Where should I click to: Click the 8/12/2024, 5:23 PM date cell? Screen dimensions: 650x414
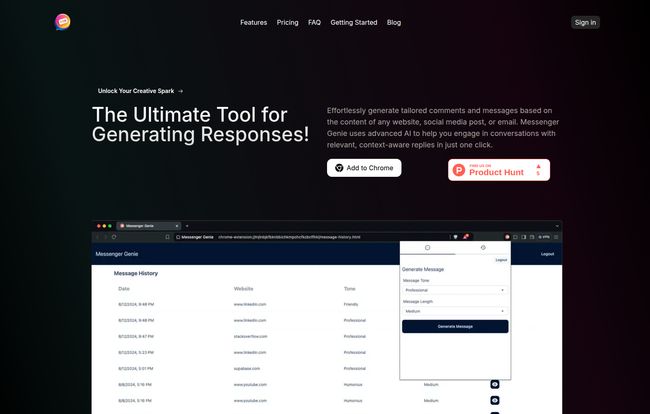[136, 352]
